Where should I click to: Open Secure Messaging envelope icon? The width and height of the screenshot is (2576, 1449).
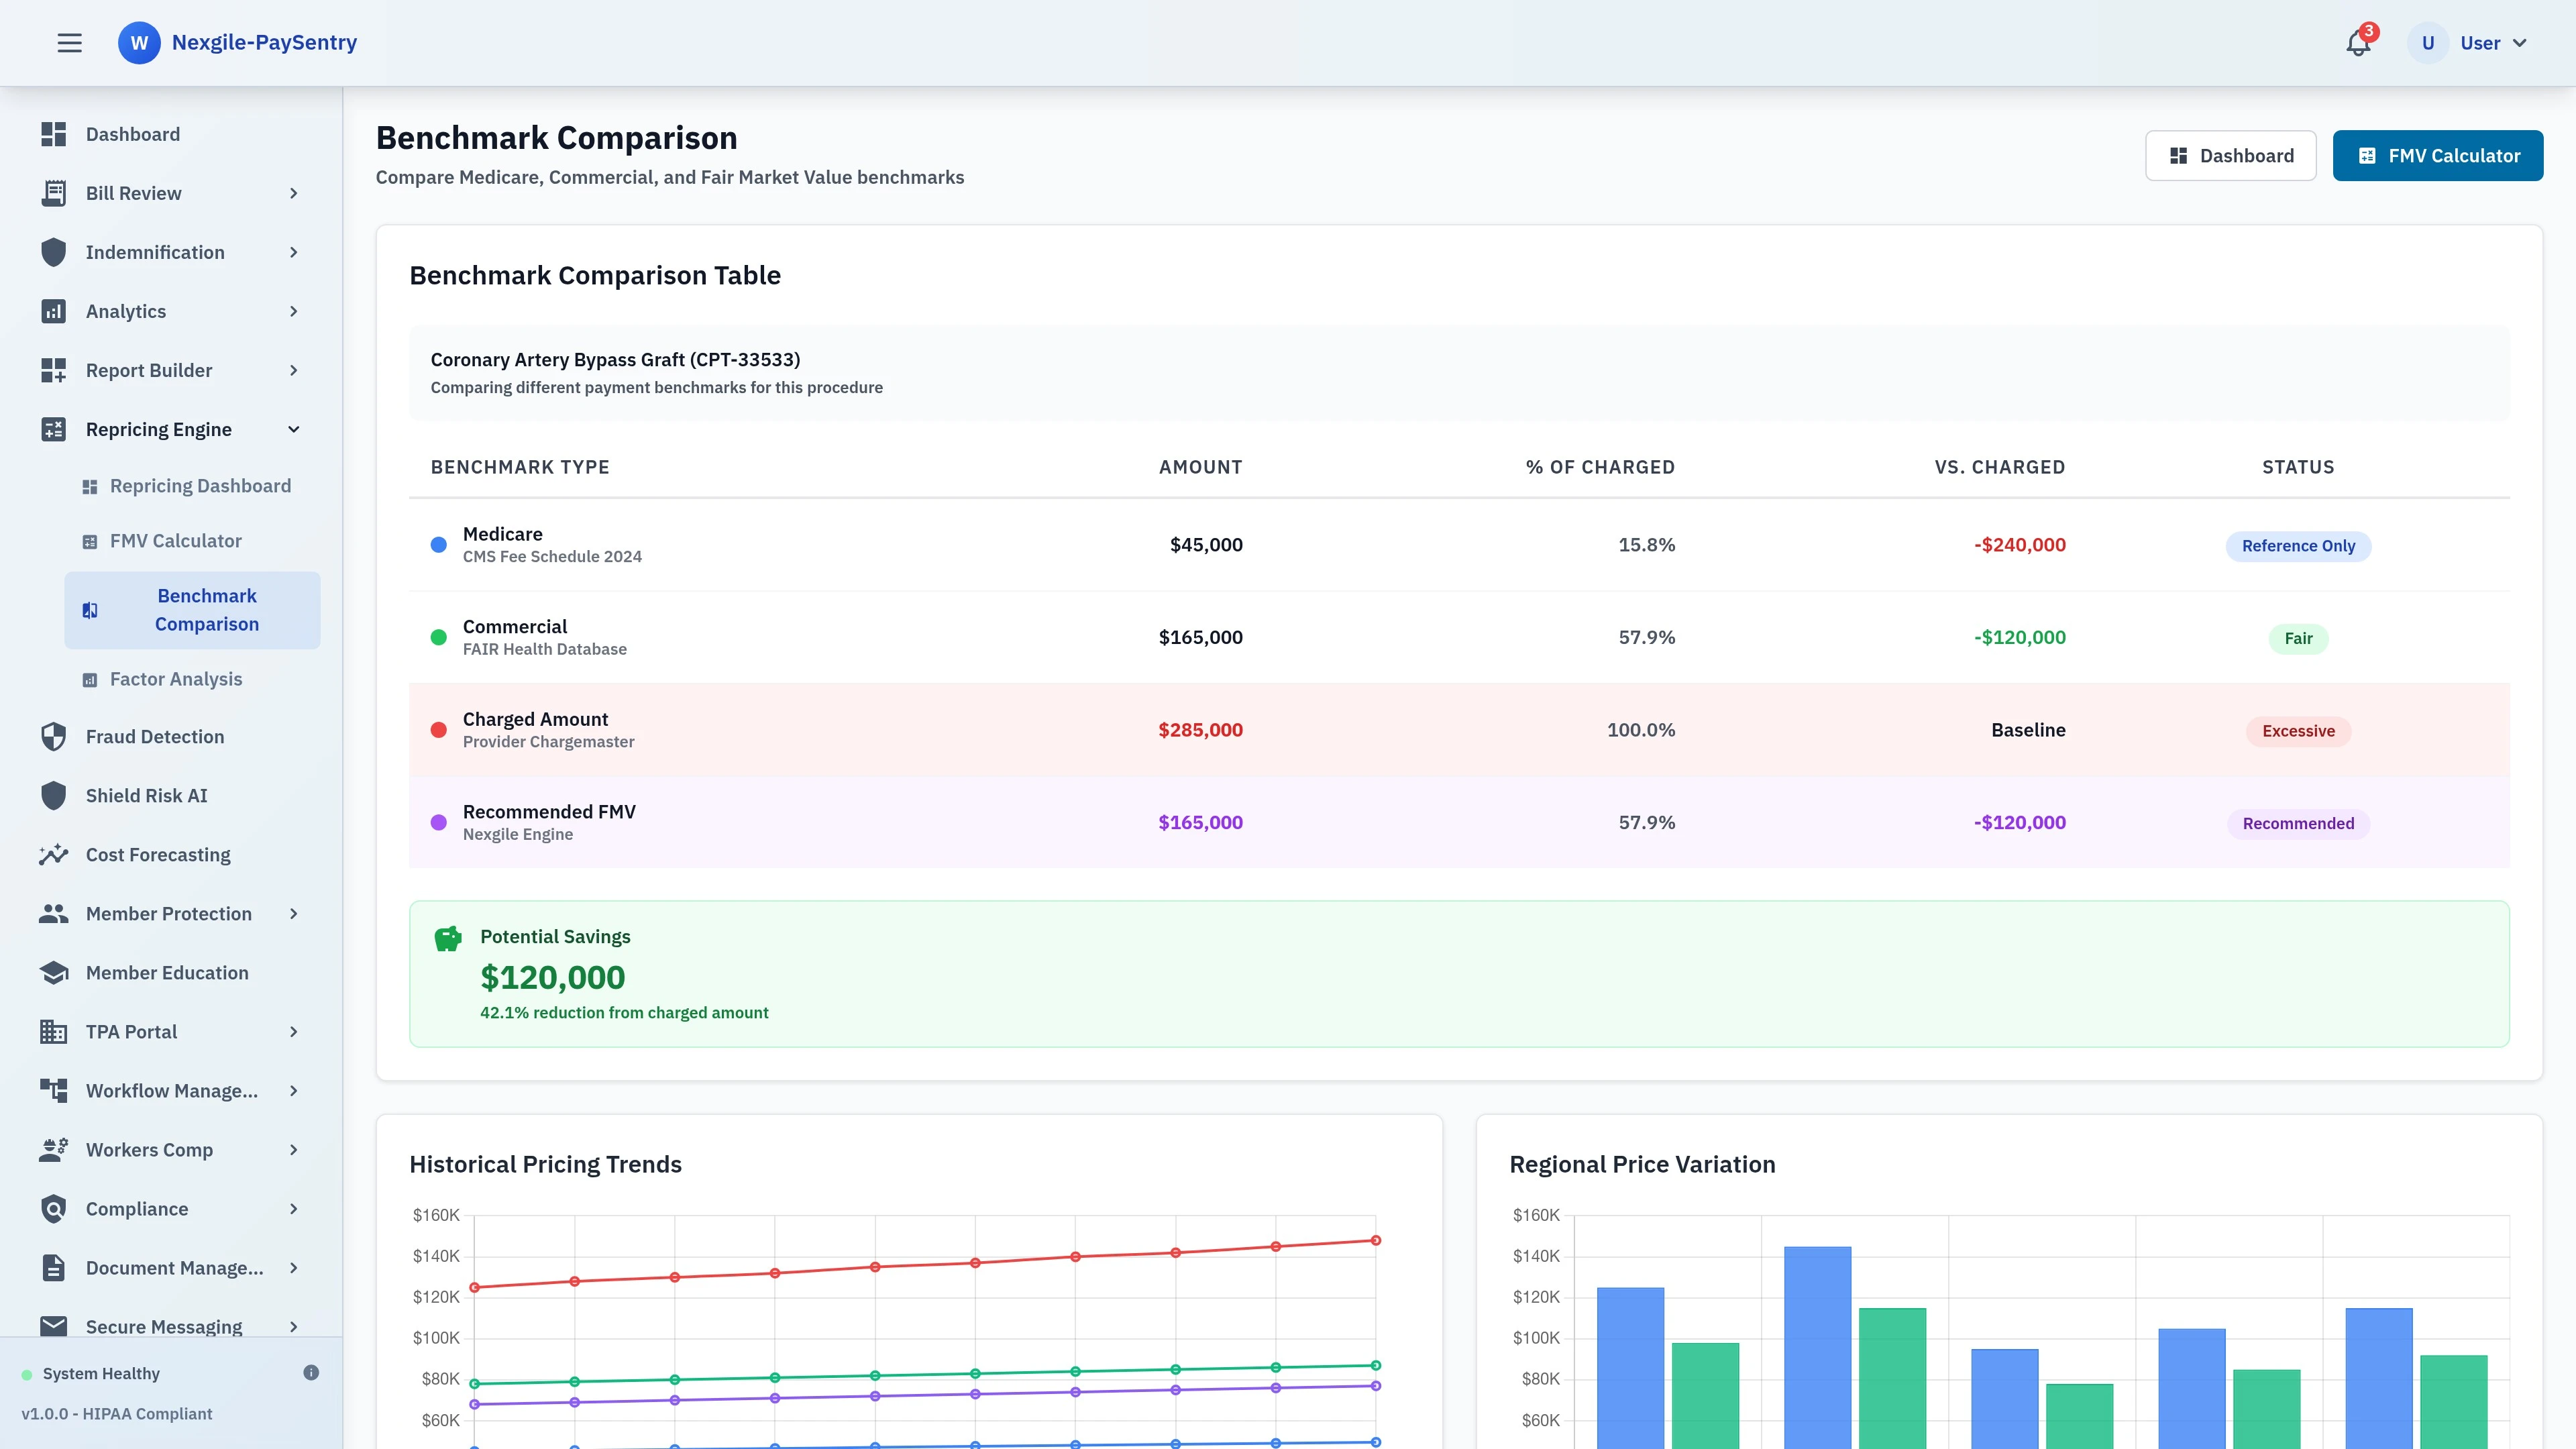54,1326
